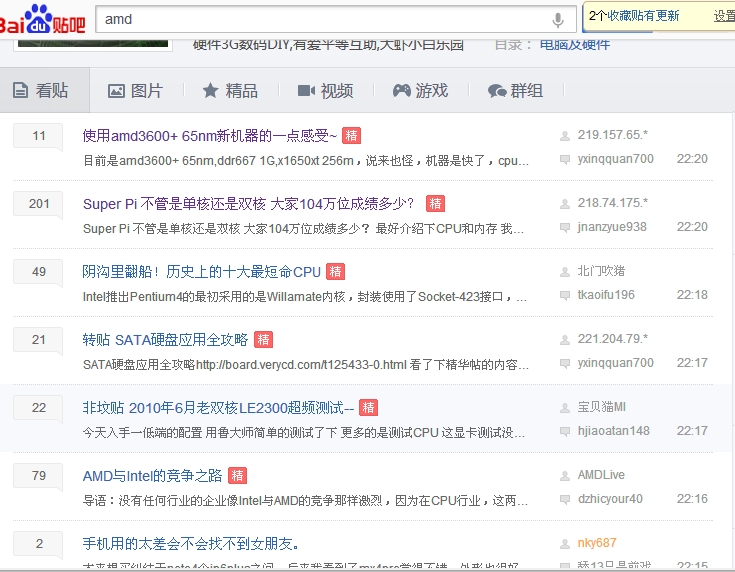
Task: Click reply icon beside dzhicyour40
Action: (x=565, y=499)
